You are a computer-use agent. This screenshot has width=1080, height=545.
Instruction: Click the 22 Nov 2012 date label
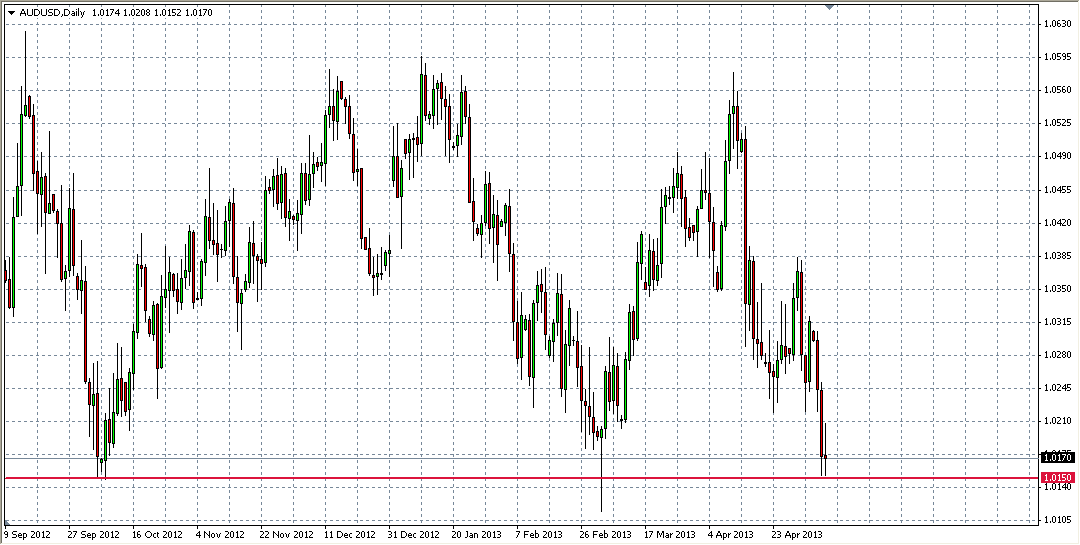coord(285,534)
